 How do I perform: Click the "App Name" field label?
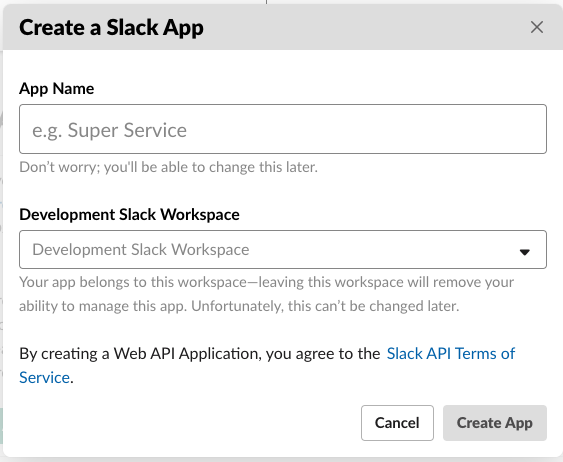pyautogui.click(x=57, y=89)
